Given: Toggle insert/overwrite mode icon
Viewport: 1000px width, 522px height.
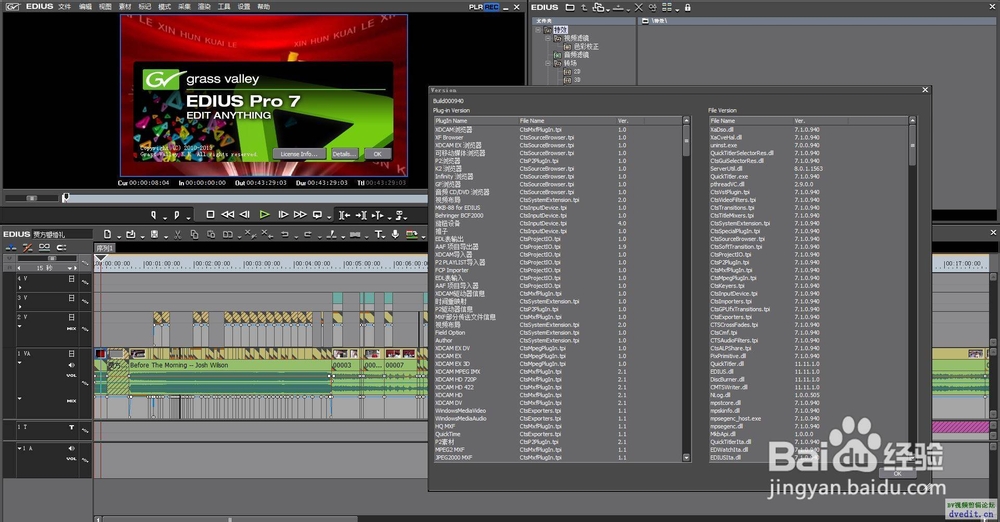Looking at the screenshot, I should tap(11, 248).
